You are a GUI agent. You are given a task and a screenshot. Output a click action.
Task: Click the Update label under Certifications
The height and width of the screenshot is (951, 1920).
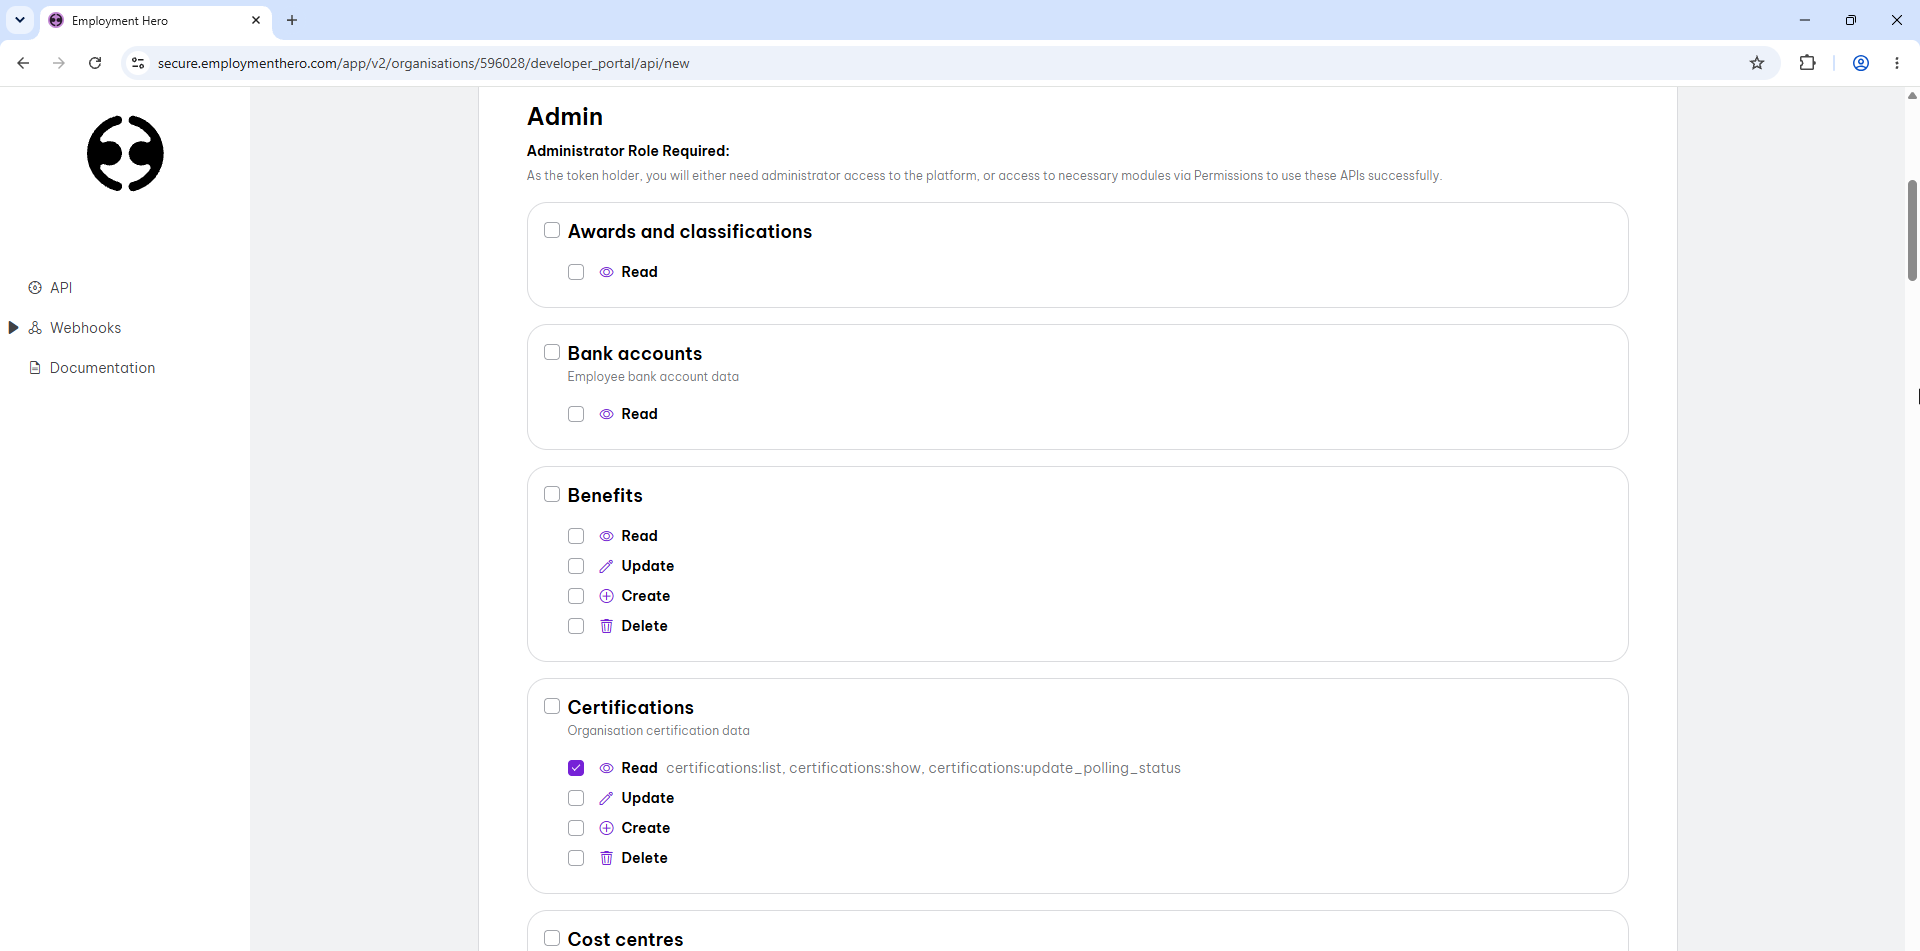(647, 798)
